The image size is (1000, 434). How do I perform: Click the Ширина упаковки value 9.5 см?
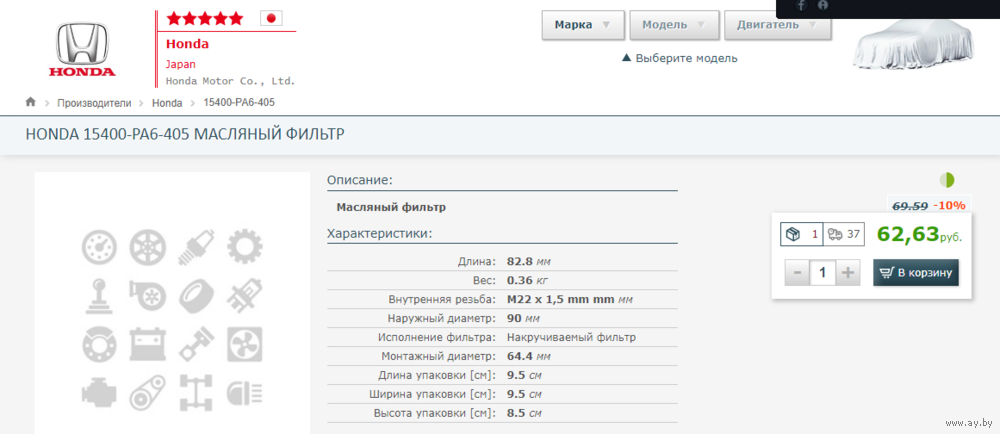524,394
